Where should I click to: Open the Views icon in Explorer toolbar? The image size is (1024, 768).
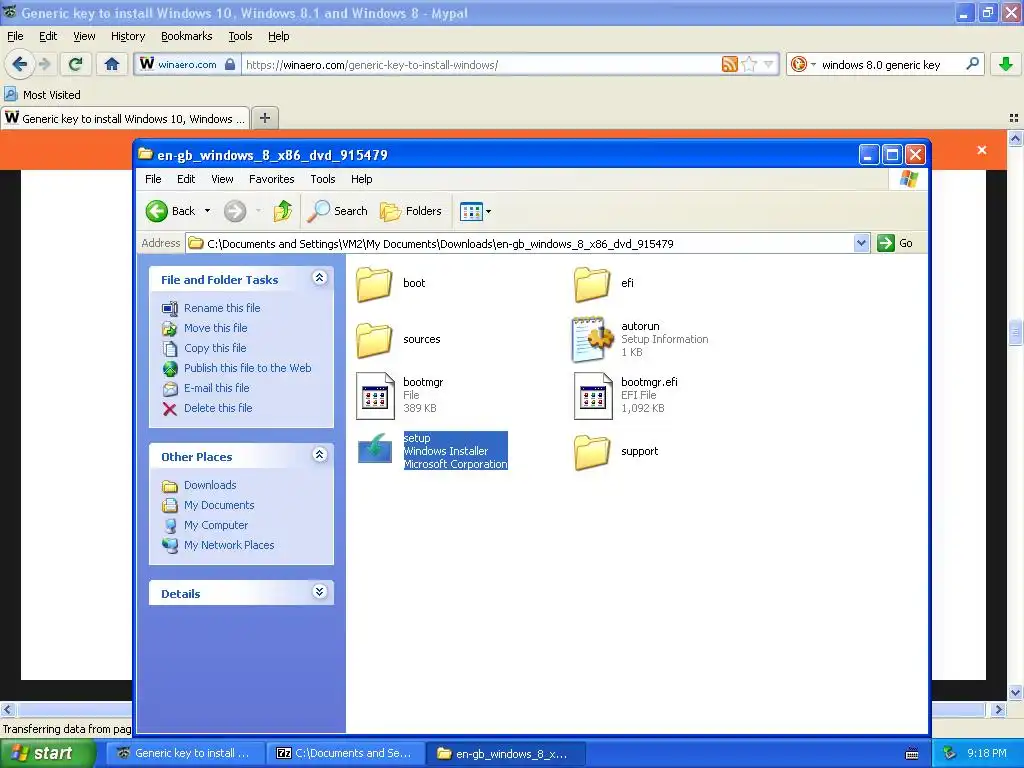pyautogui.click(x=471, y=211)
